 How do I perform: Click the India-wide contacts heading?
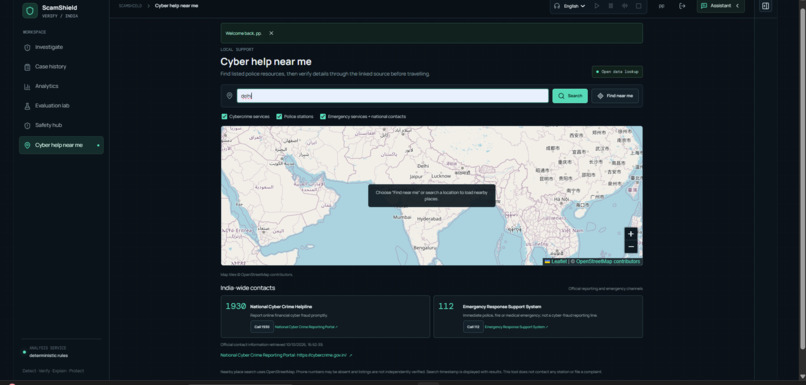[x=248, y=288]
